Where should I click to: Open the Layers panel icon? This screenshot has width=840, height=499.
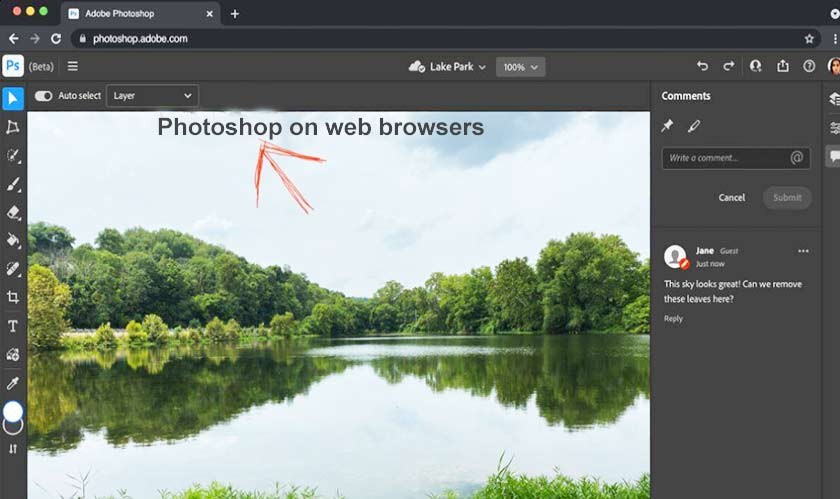[834, 99]
